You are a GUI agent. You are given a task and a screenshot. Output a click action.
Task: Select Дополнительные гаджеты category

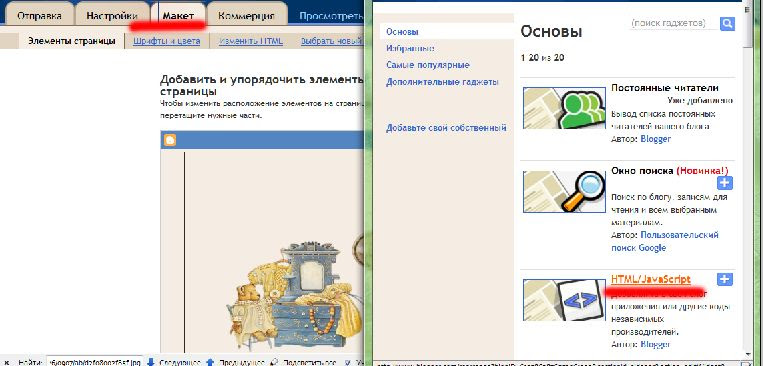click(x=442, y=82)
